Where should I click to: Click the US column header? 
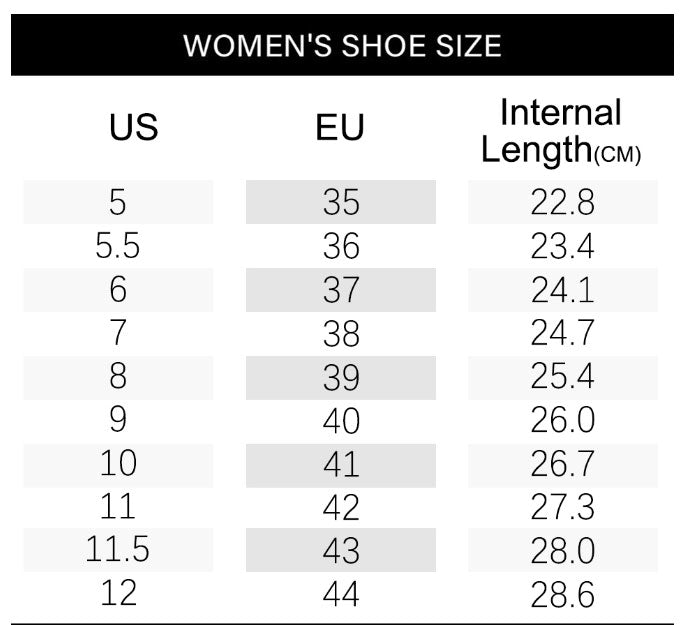(x=133, y=128)
